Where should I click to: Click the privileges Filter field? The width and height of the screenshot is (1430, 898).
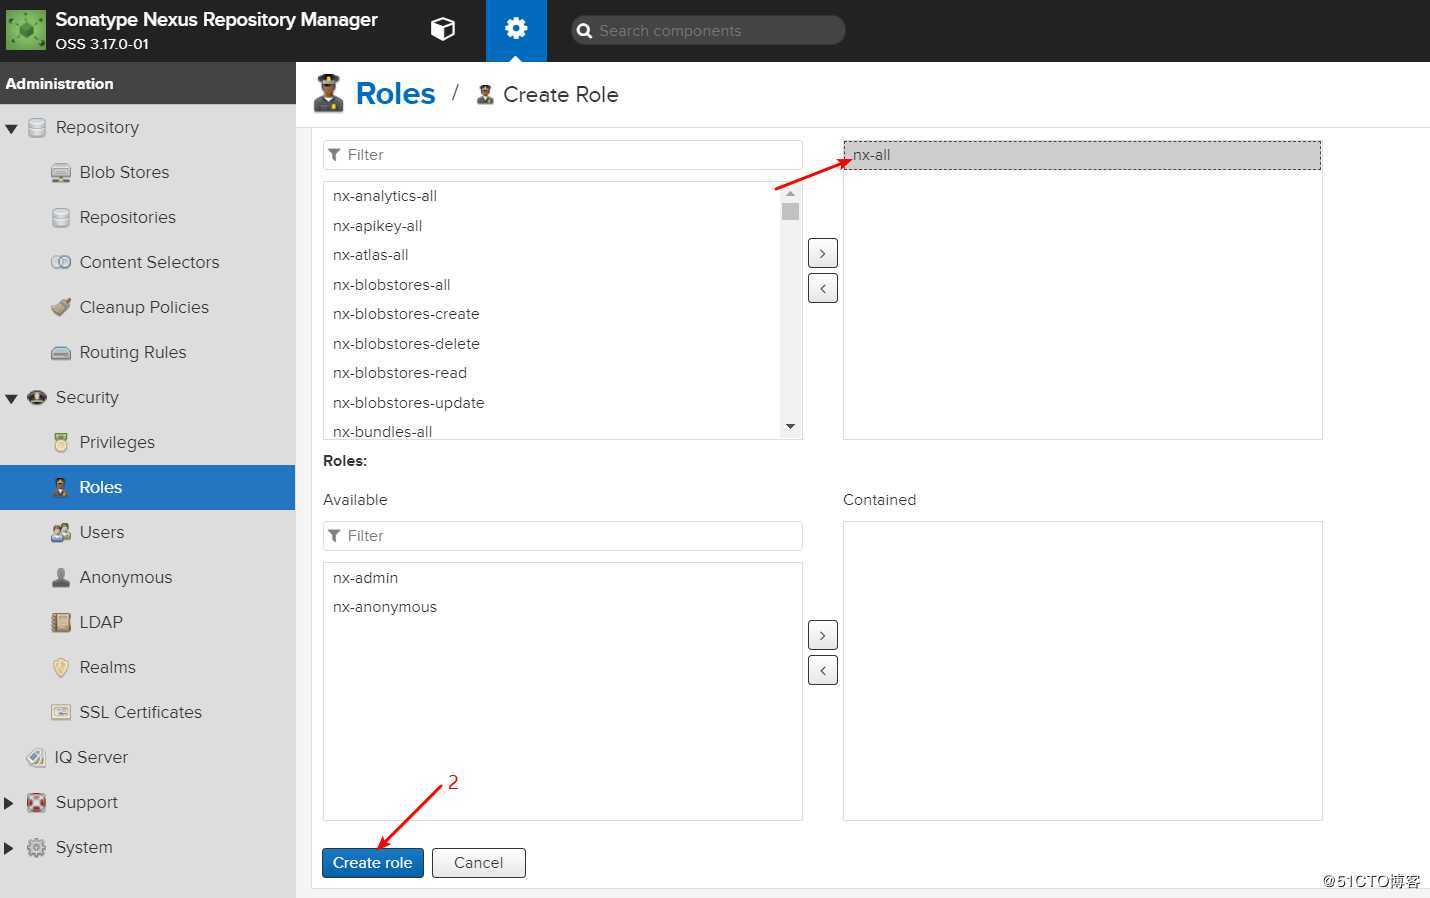coord(562,155)
